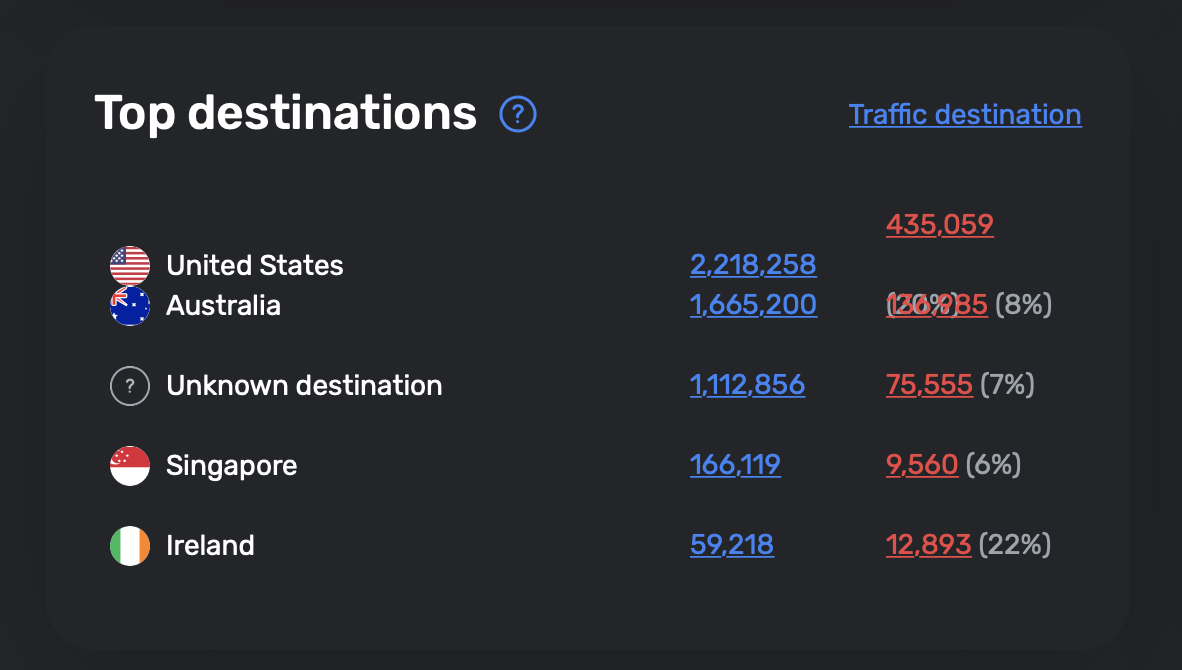Click the red 9,560 Singapore value

(x=921, y=465)
